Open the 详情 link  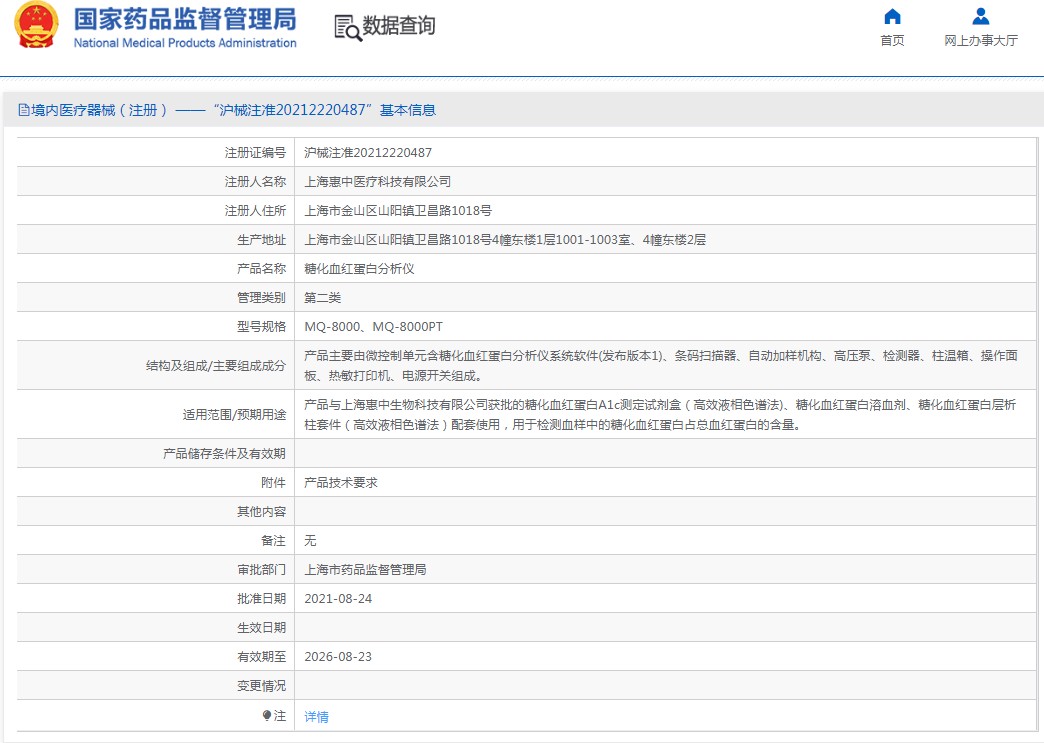[316, 717]
